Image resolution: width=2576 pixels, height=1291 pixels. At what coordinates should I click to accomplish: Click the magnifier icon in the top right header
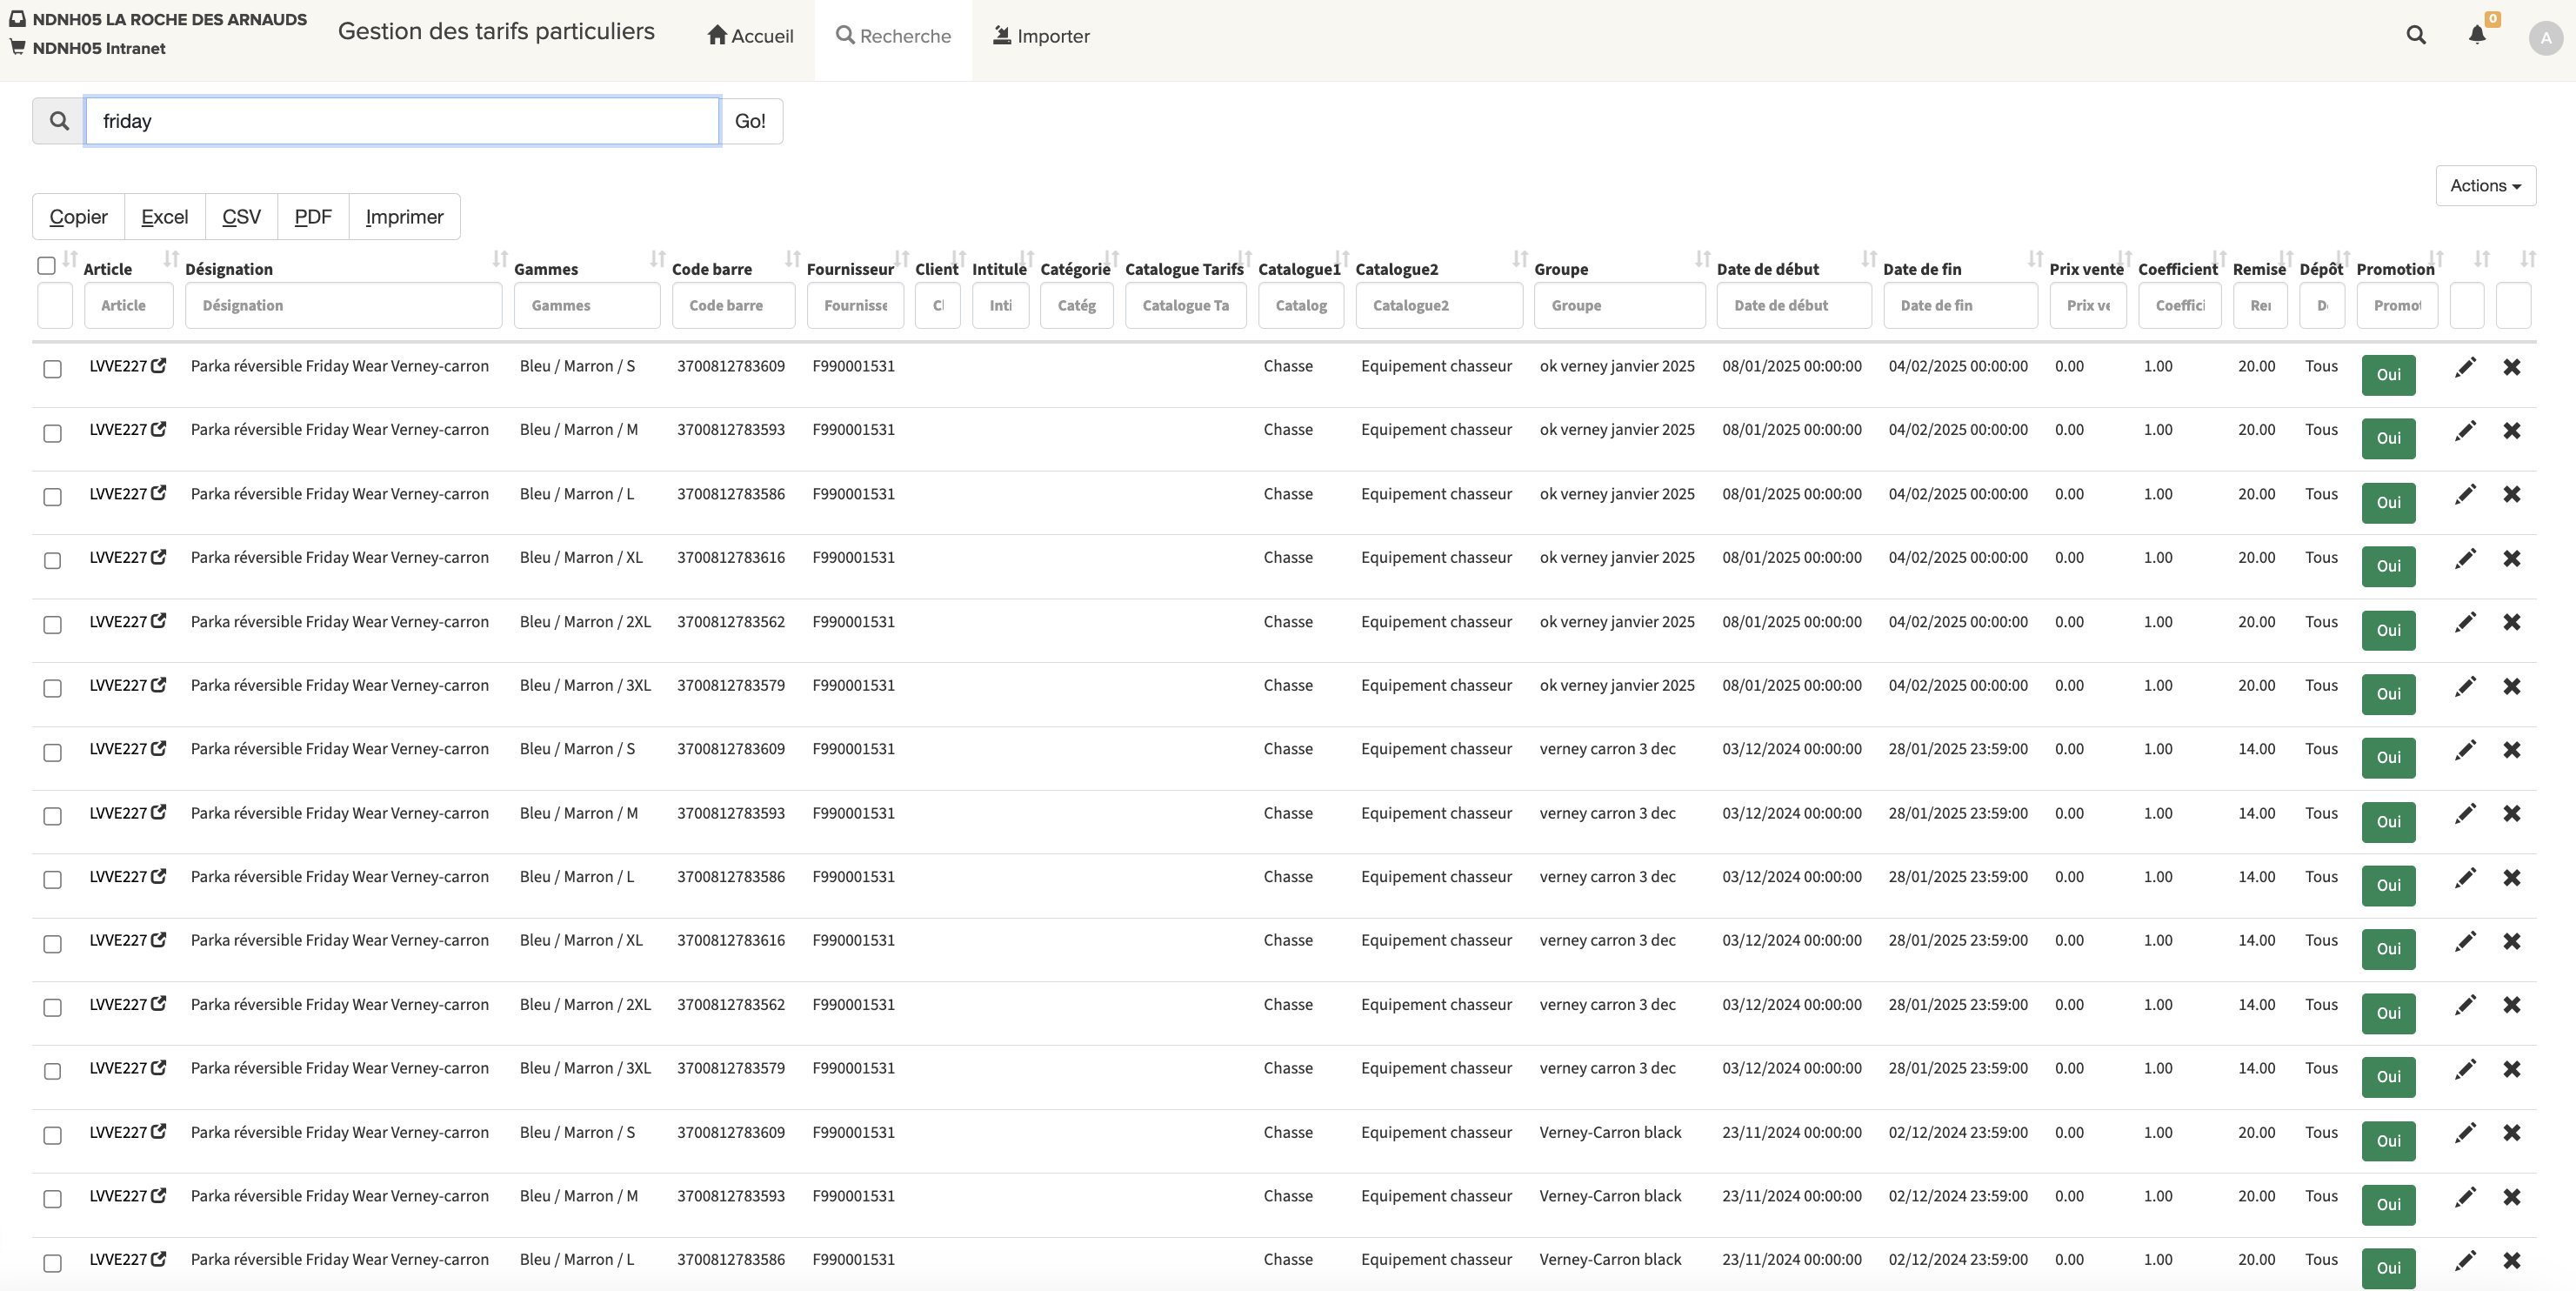(2416, 36)
